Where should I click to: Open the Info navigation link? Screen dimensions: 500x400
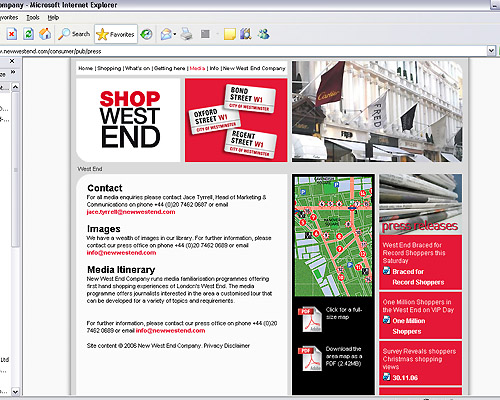click(x=214, y=68)
